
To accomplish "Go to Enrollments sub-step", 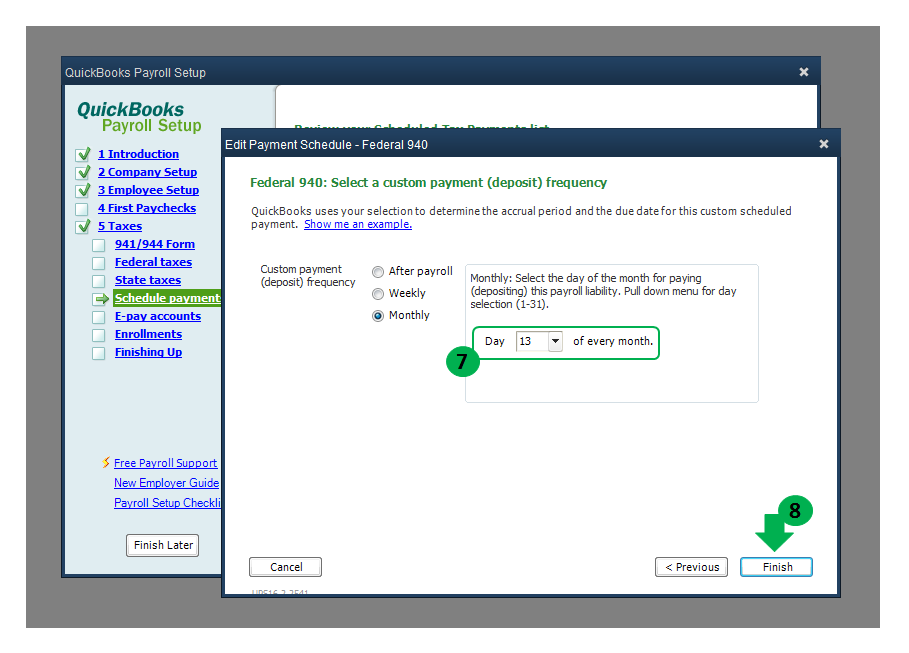I will 148,334.
